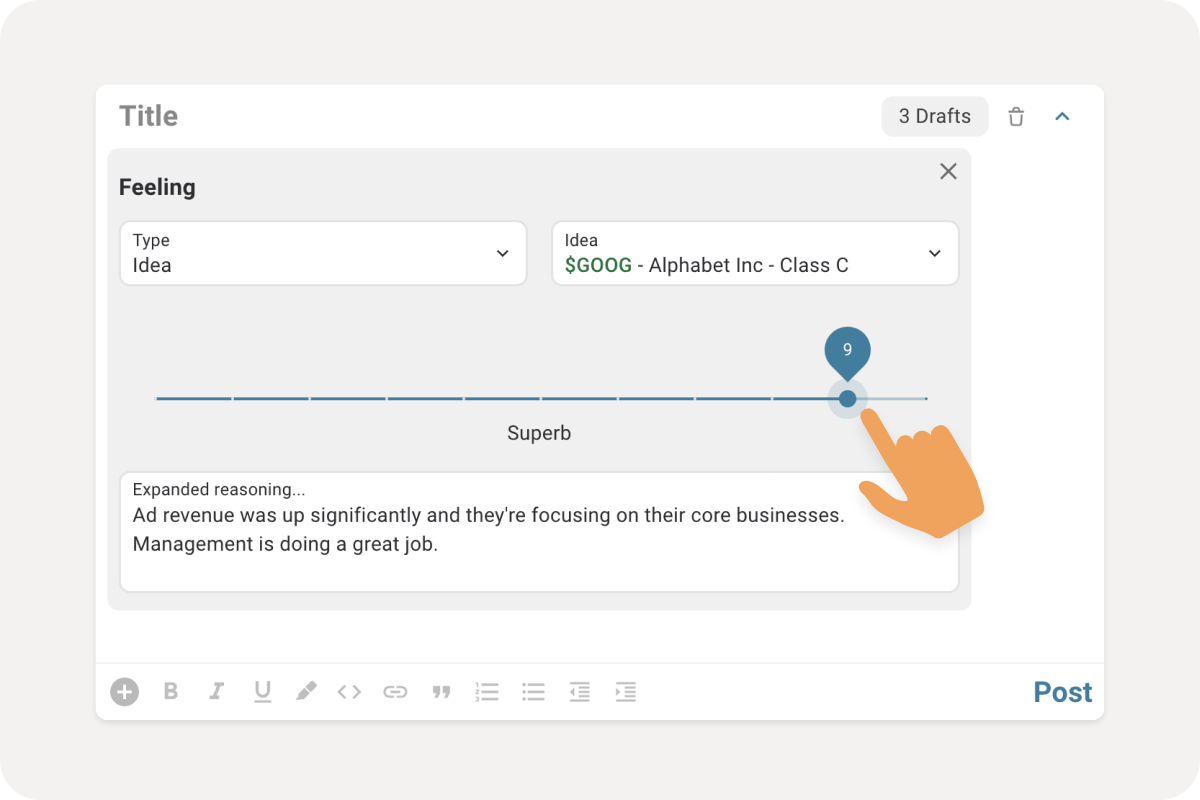Increase indent of text

coord(625,691)
